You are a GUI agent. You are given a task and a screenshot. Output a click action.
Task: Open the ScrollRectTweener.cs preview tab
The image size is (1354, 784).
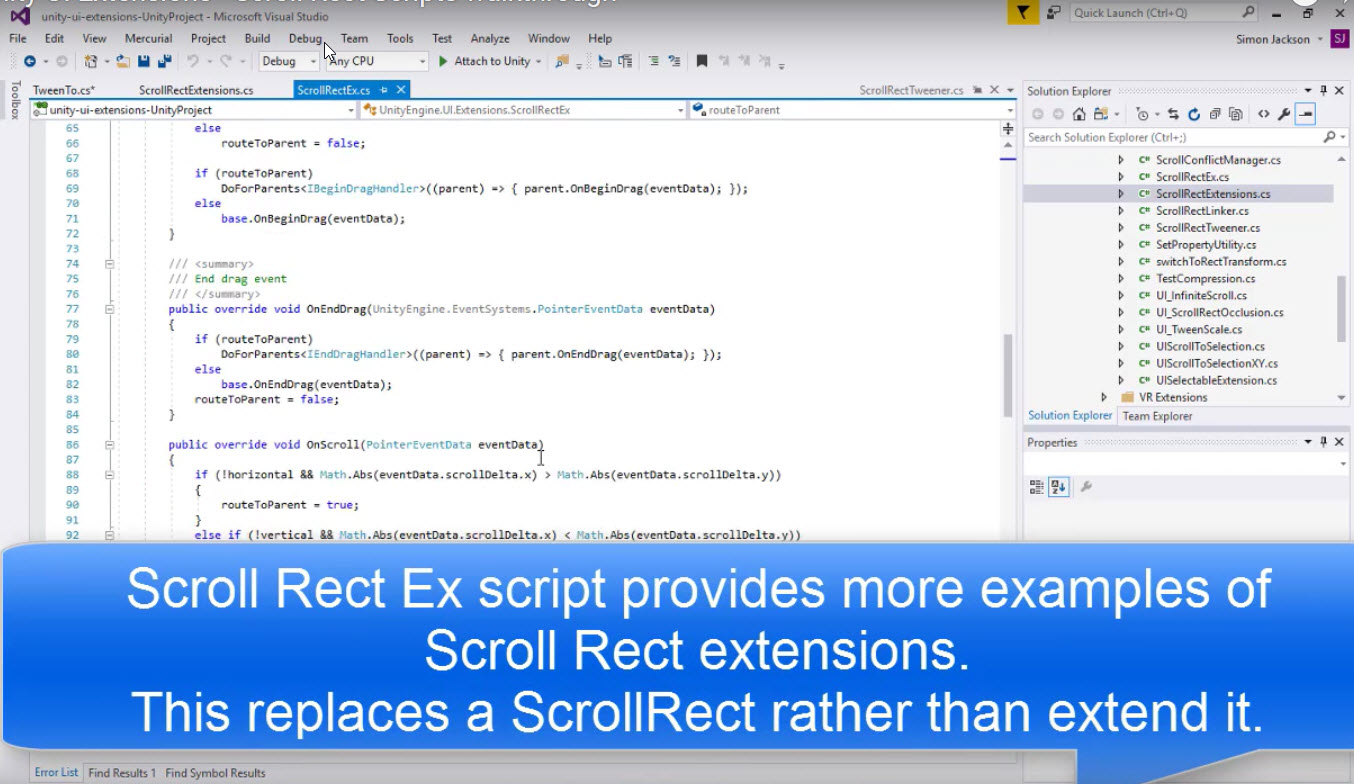click(x=911, y=90)
